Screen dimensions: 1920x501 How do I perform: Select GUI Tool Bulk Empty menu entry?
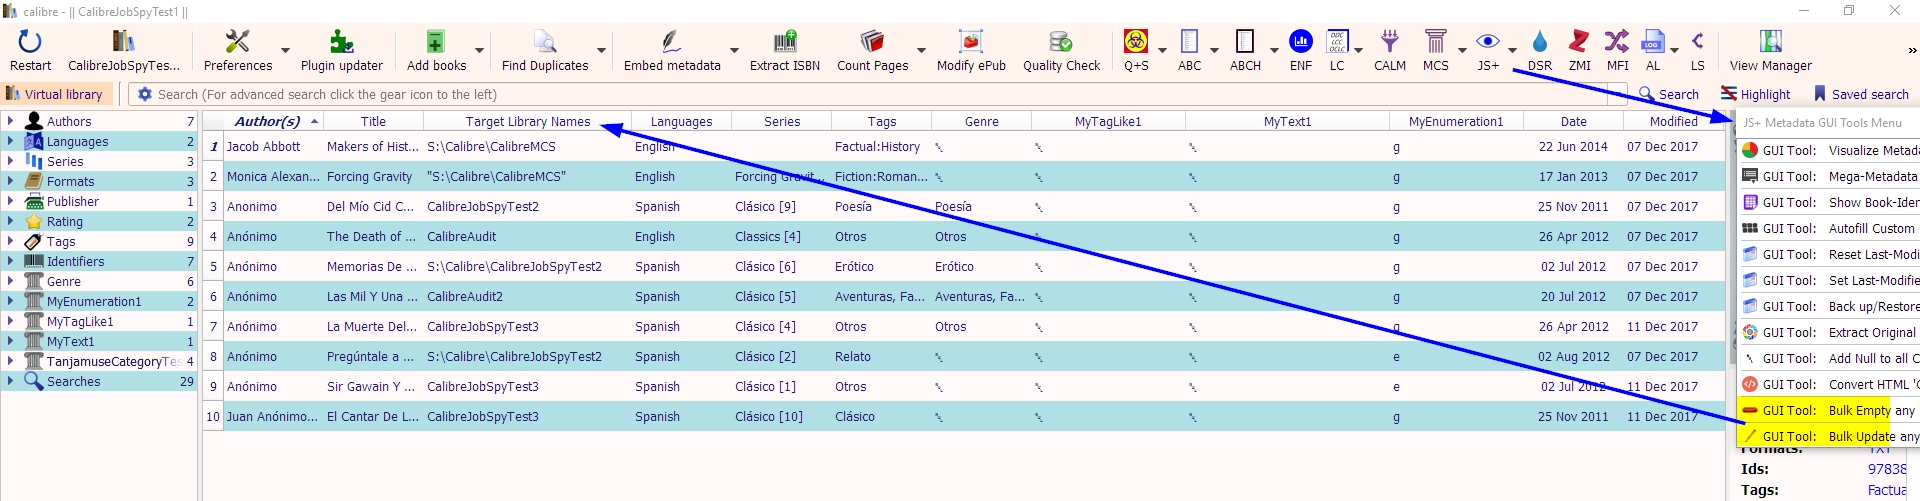click(1829, 410)
